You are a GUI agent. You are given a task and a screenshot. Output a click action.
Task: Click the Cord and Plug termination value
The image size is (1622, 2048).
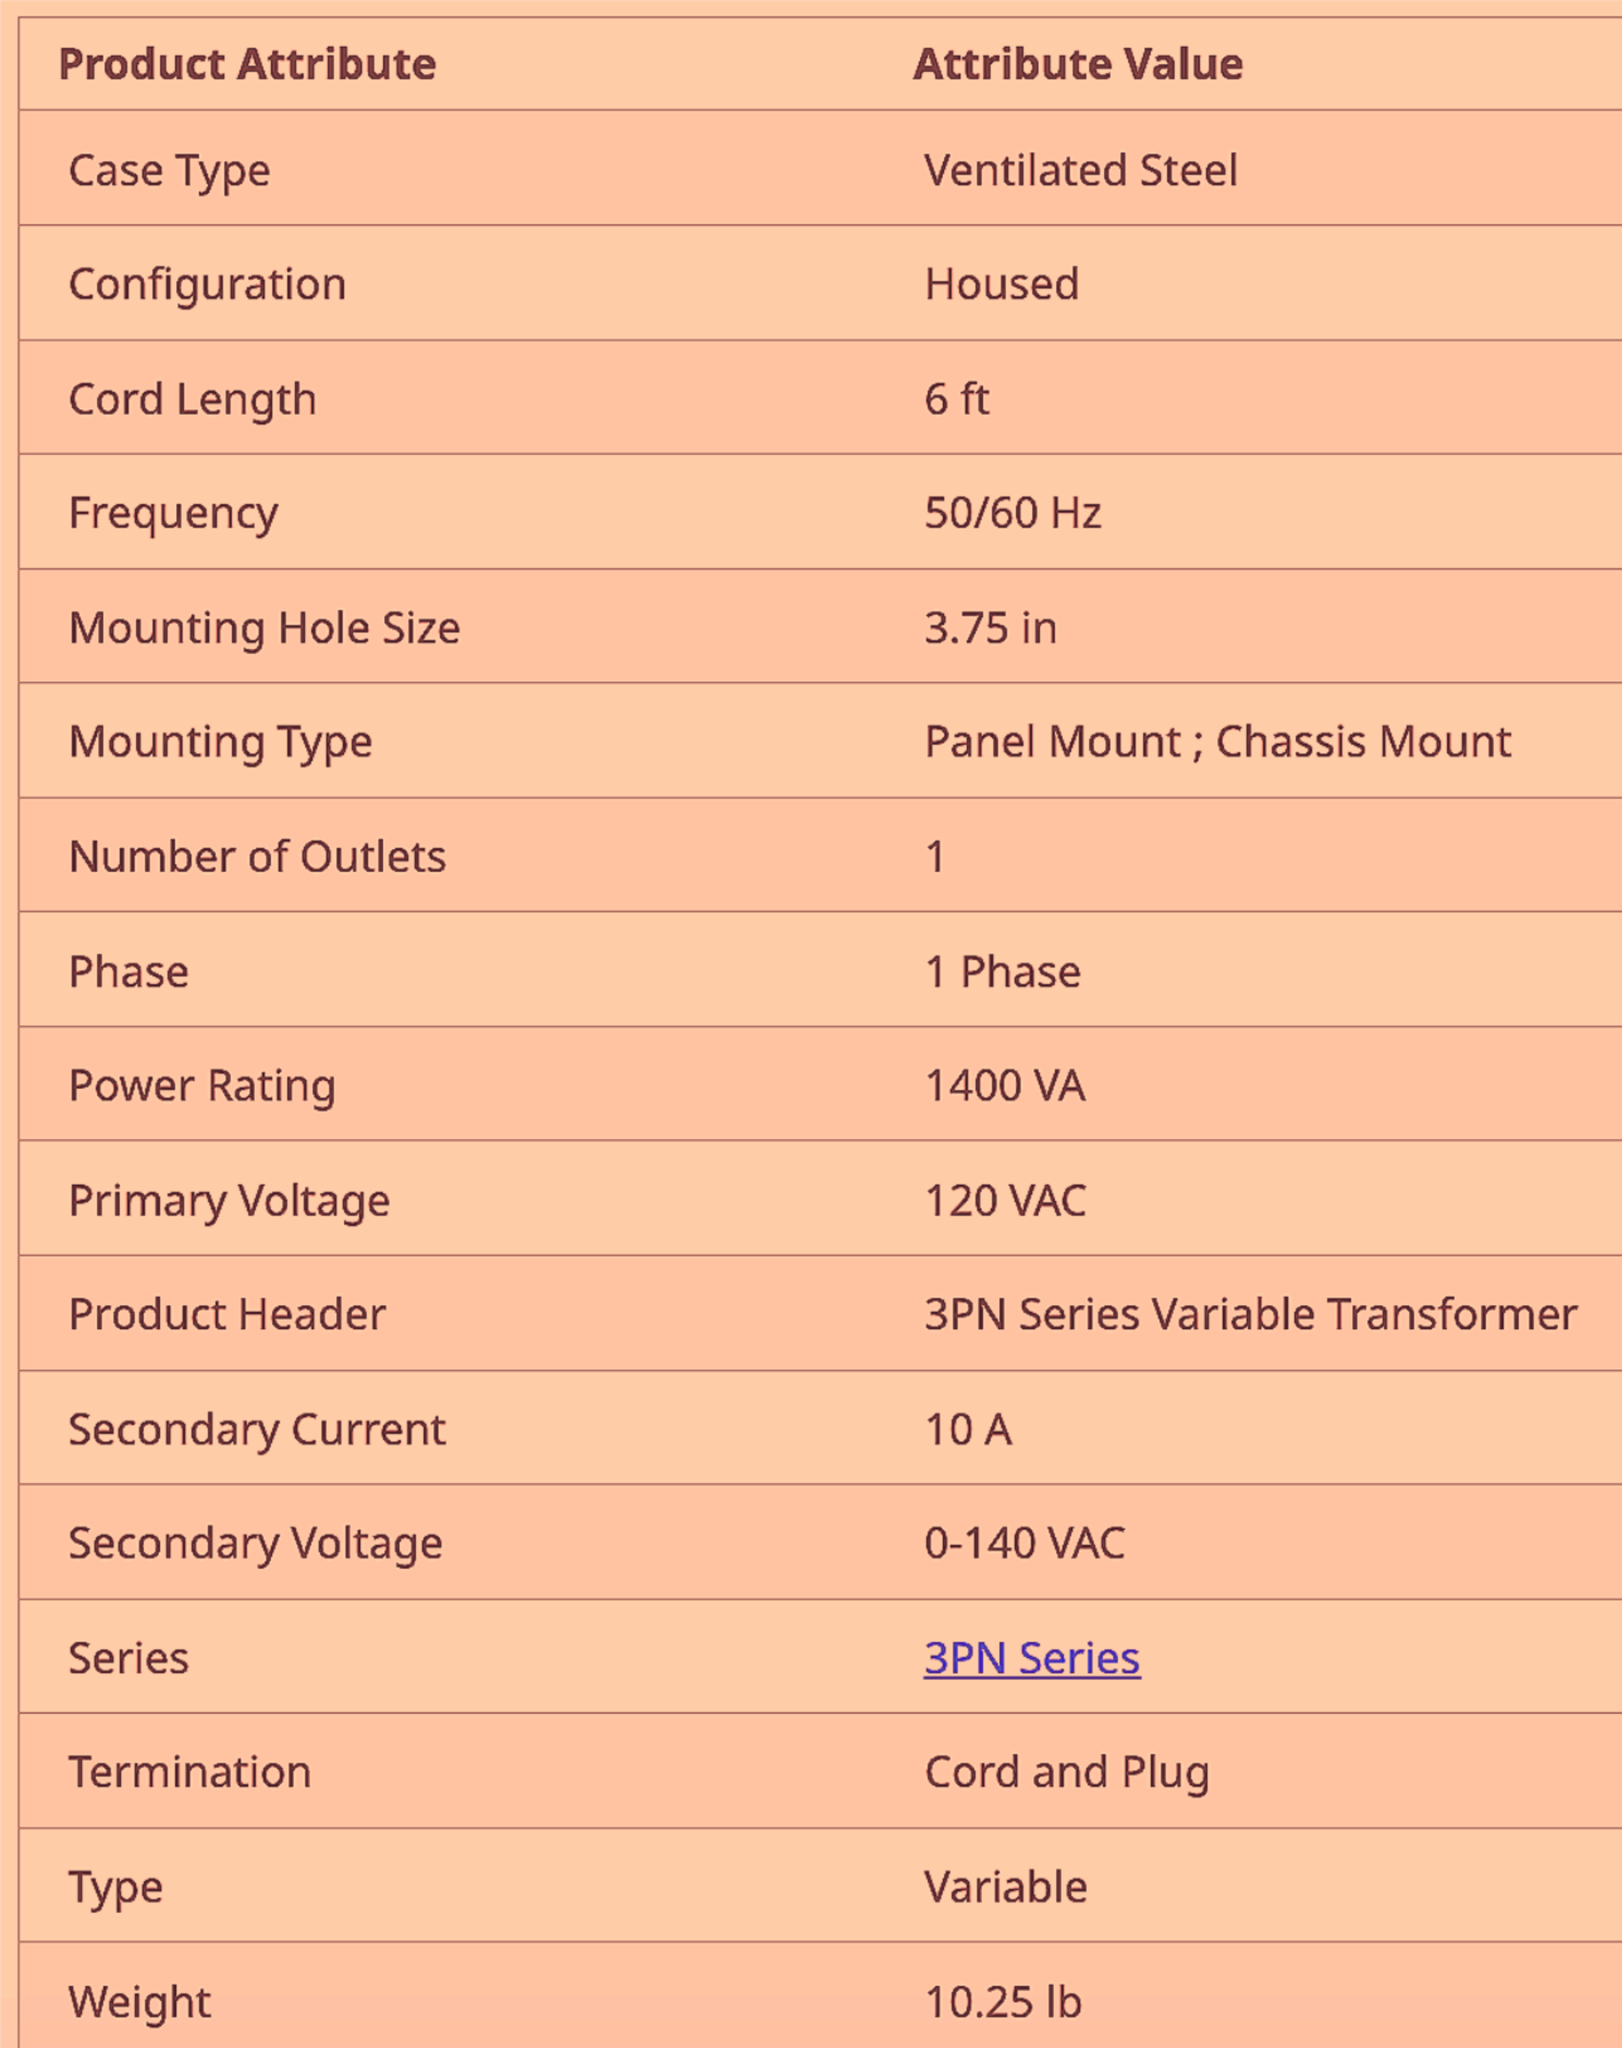[x=1066, y=1772]
